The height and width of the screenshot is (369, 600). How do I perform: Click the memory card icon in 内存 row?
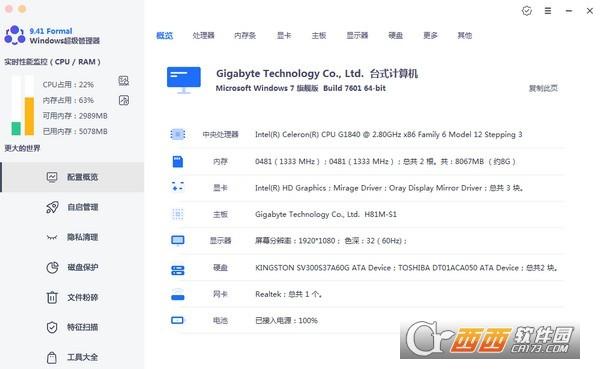tap(178, 162)
